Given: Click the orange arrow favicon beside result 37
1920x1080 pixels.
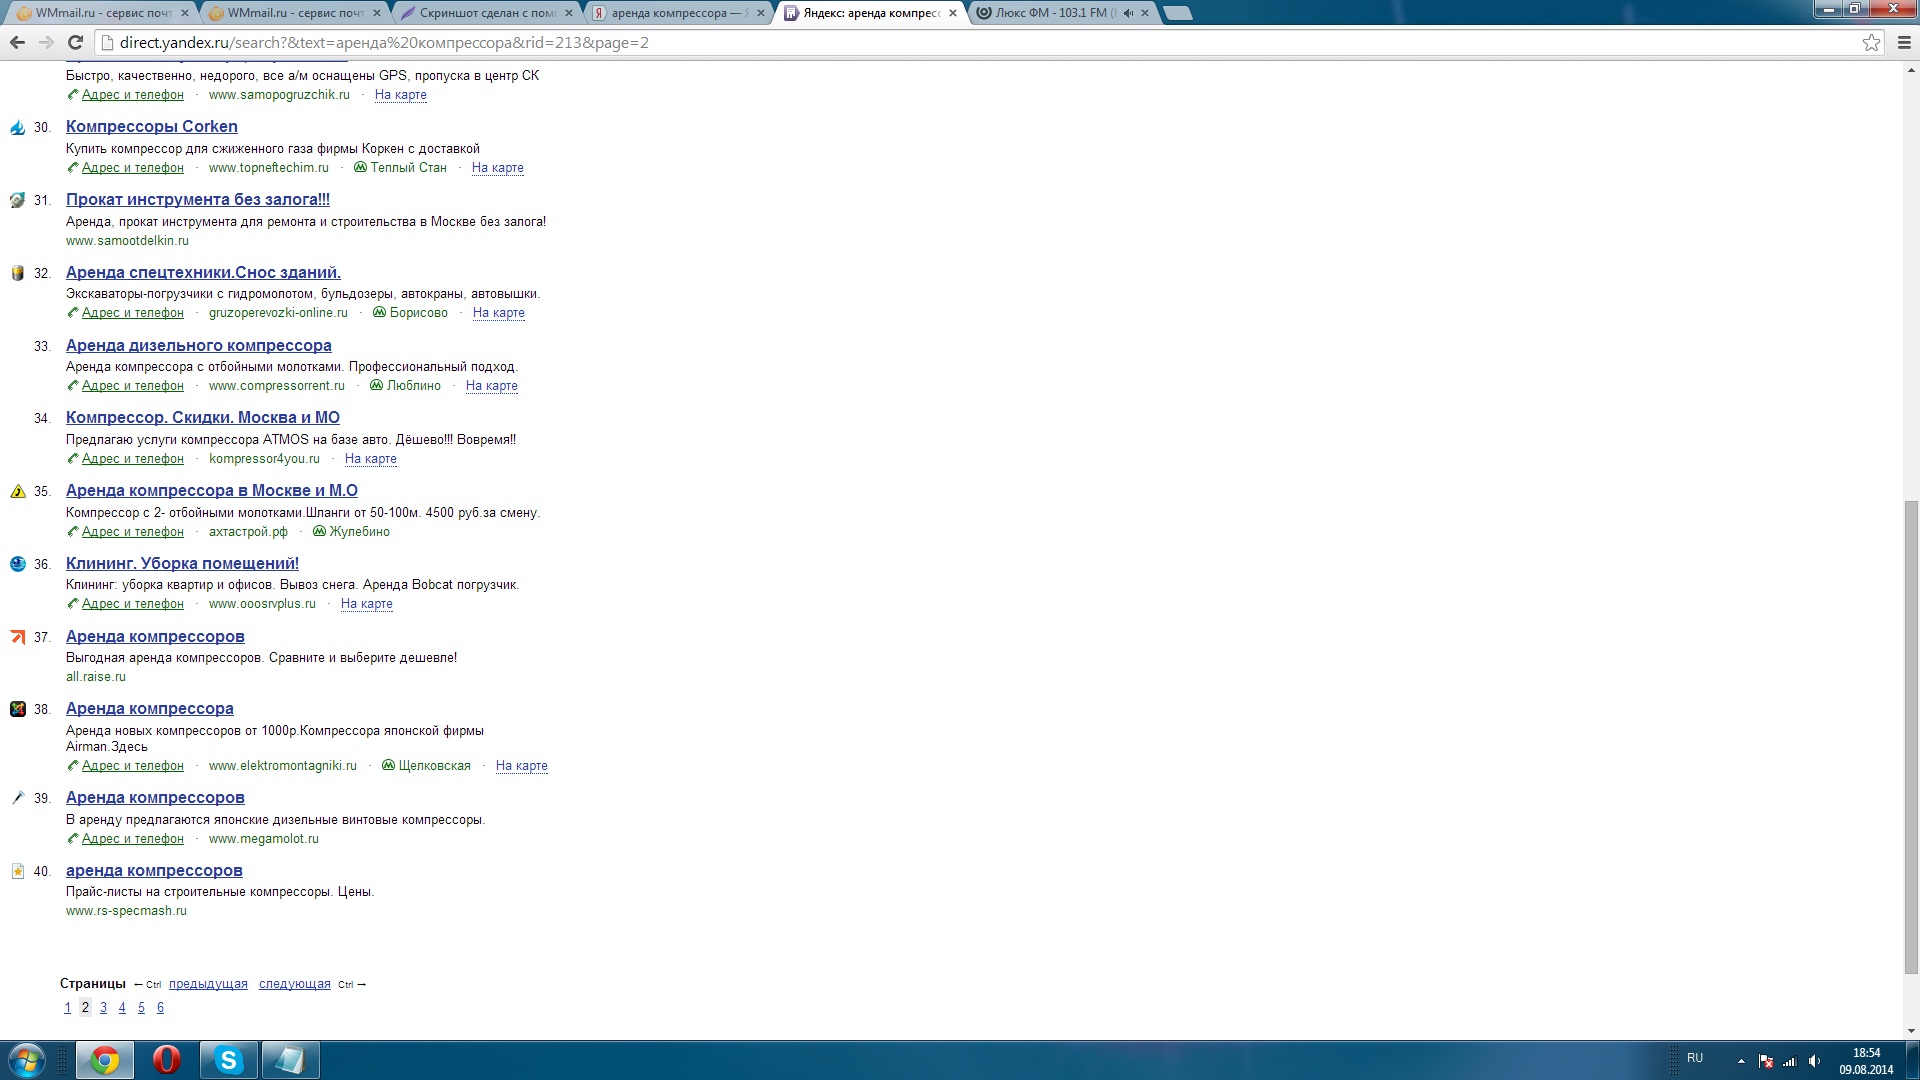Looking at the screenshot, I should point(17,637).
